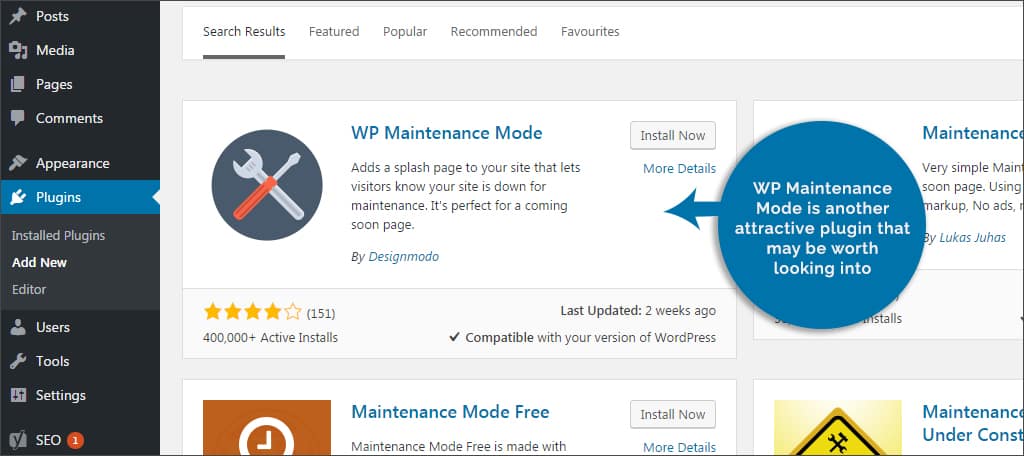This screenshot has width=1024, height=456.
Task: Click the star rating of WP Maintenance Mode
Action: click(252, 312)
